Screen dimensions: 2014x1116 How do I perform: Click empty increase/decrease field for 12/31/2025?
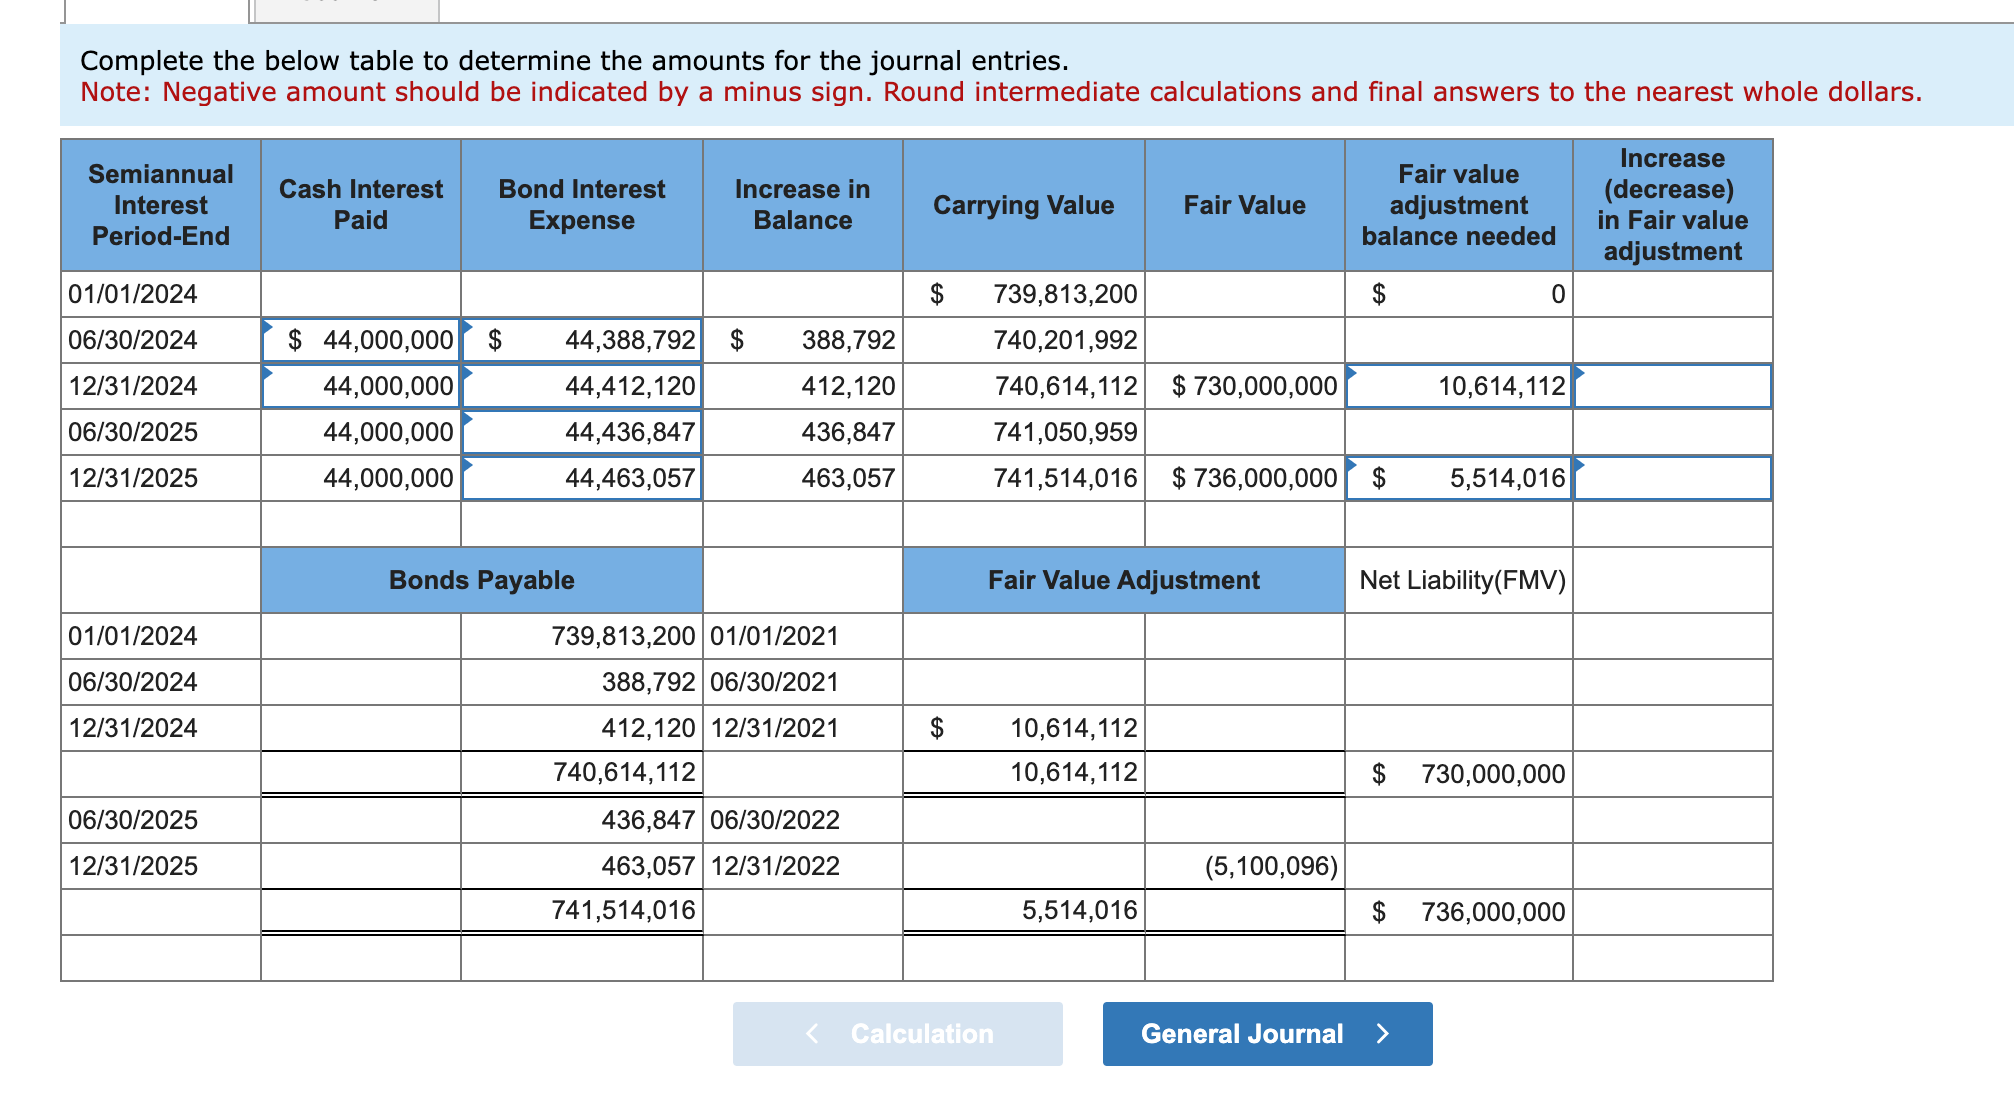1673,478
